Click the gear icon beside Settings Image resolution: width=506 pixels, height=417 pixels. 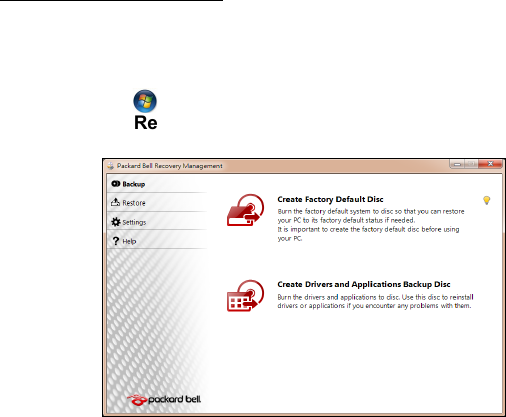coord(115,222)
